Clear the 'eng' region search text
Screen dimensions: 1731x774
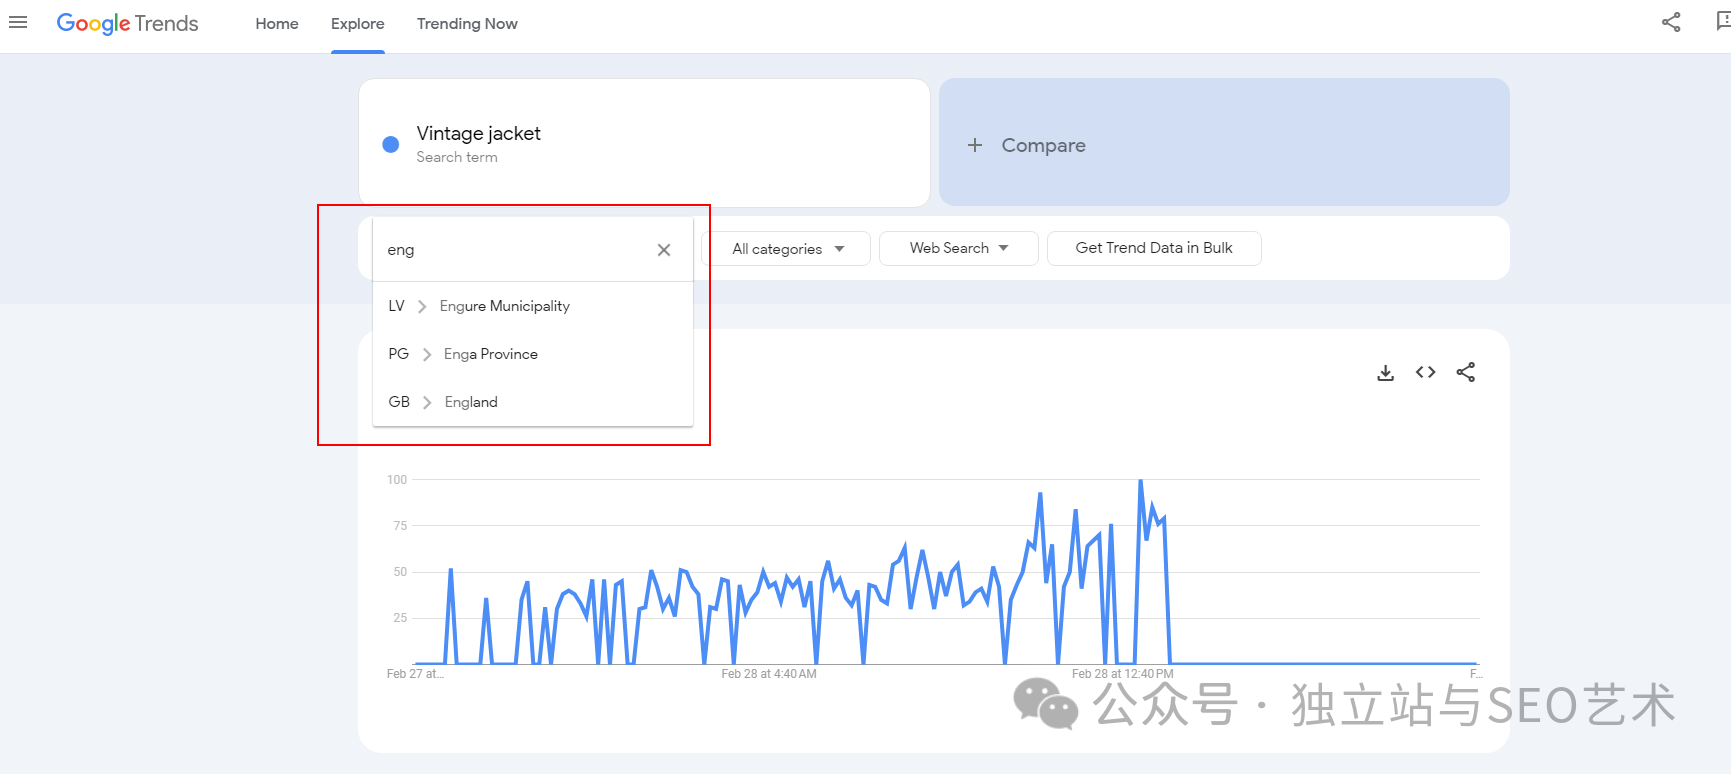pos(664,250)
